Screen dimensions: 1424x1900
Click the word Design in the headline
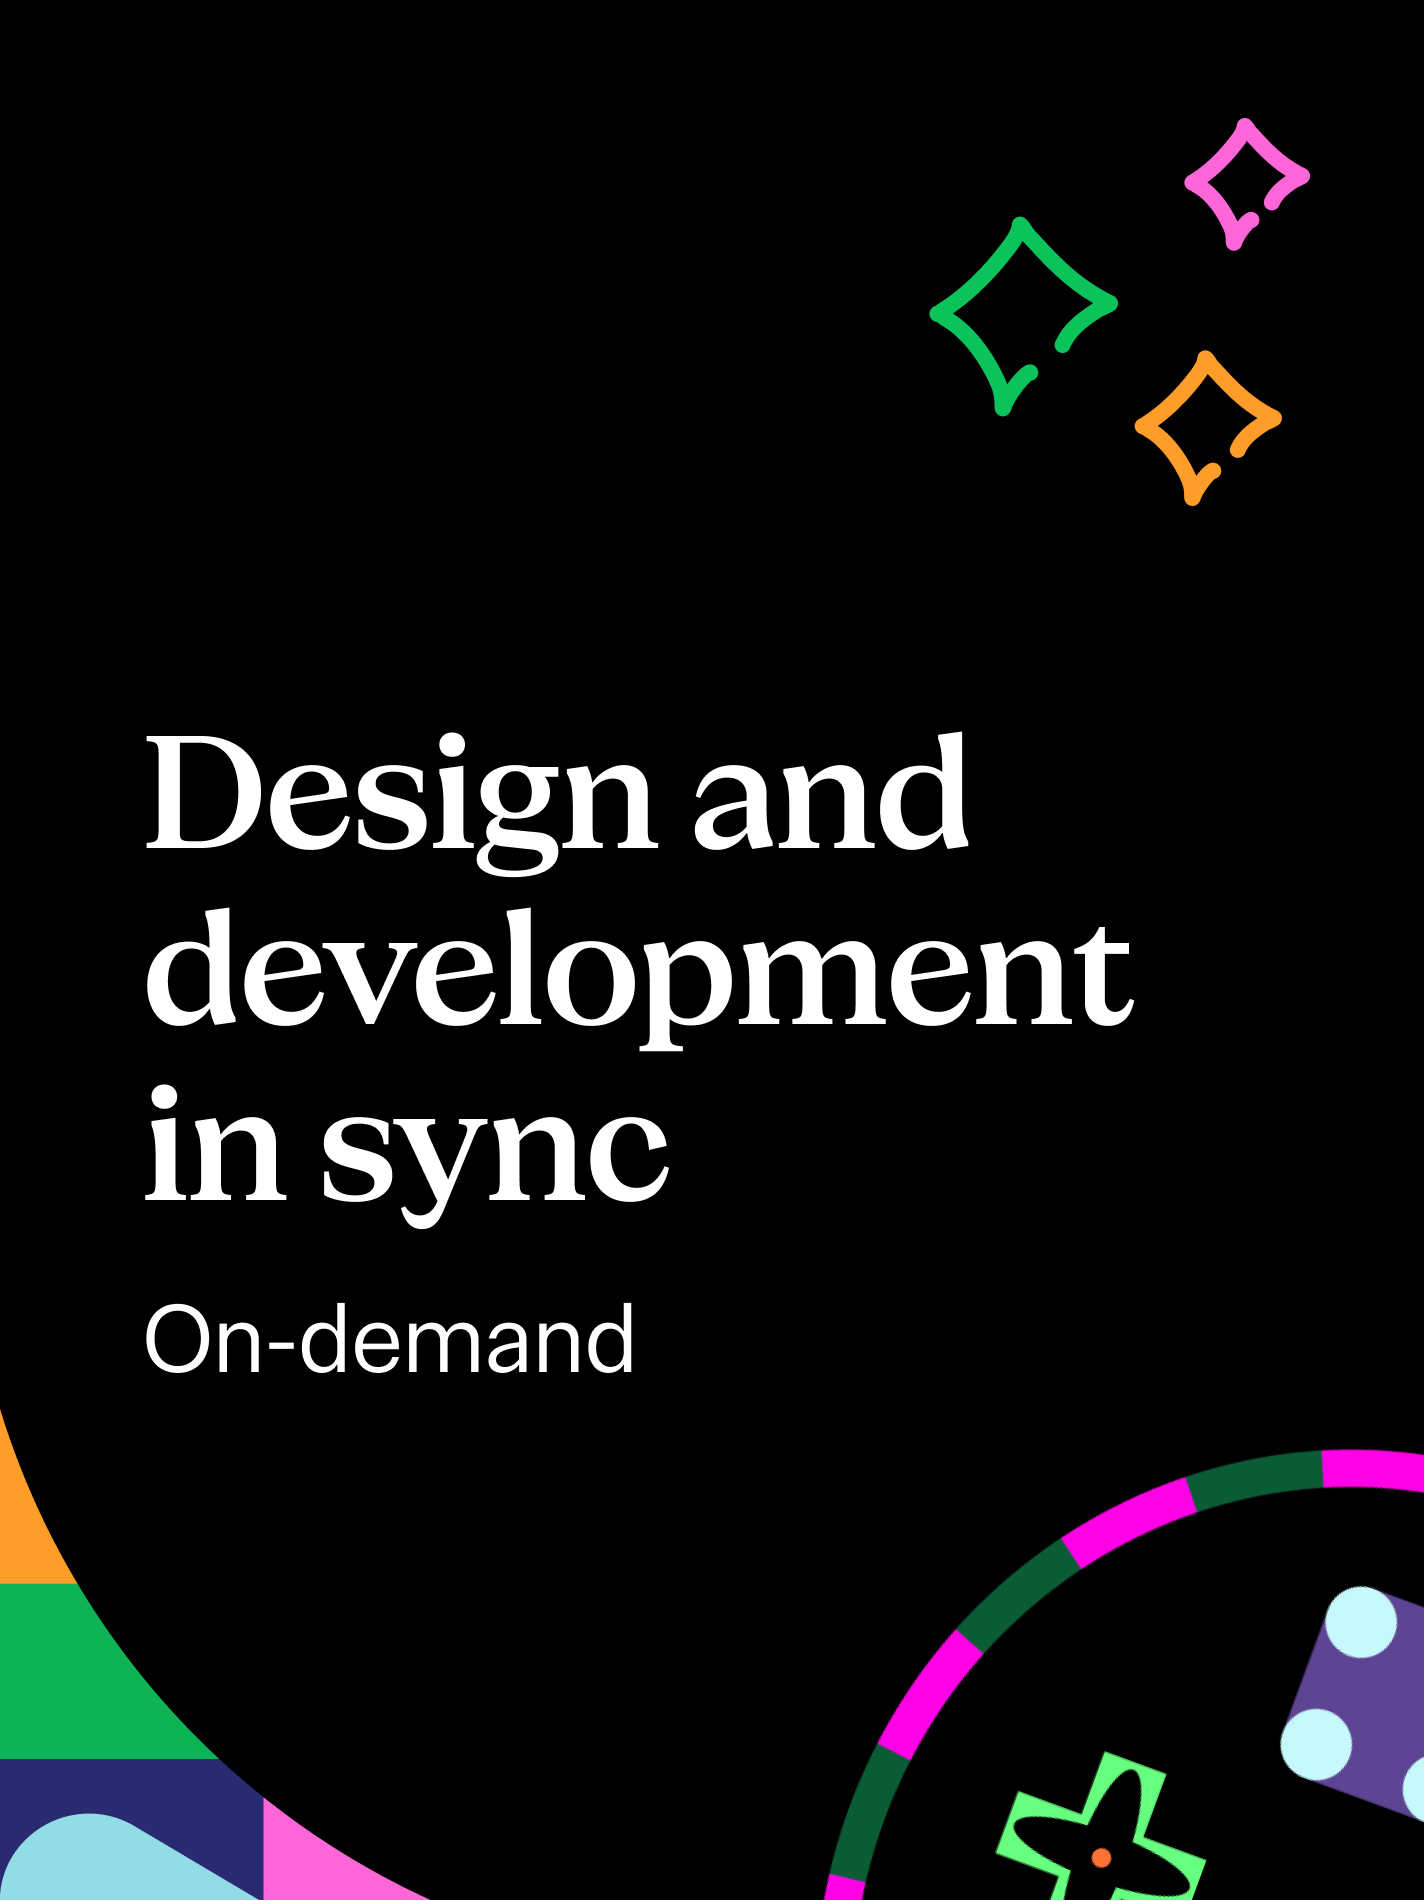click(400, 795)
